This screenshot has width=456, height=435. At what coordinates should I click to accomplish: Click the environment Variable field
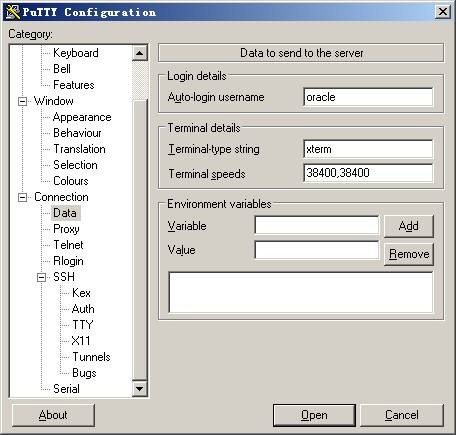[316, 225]
